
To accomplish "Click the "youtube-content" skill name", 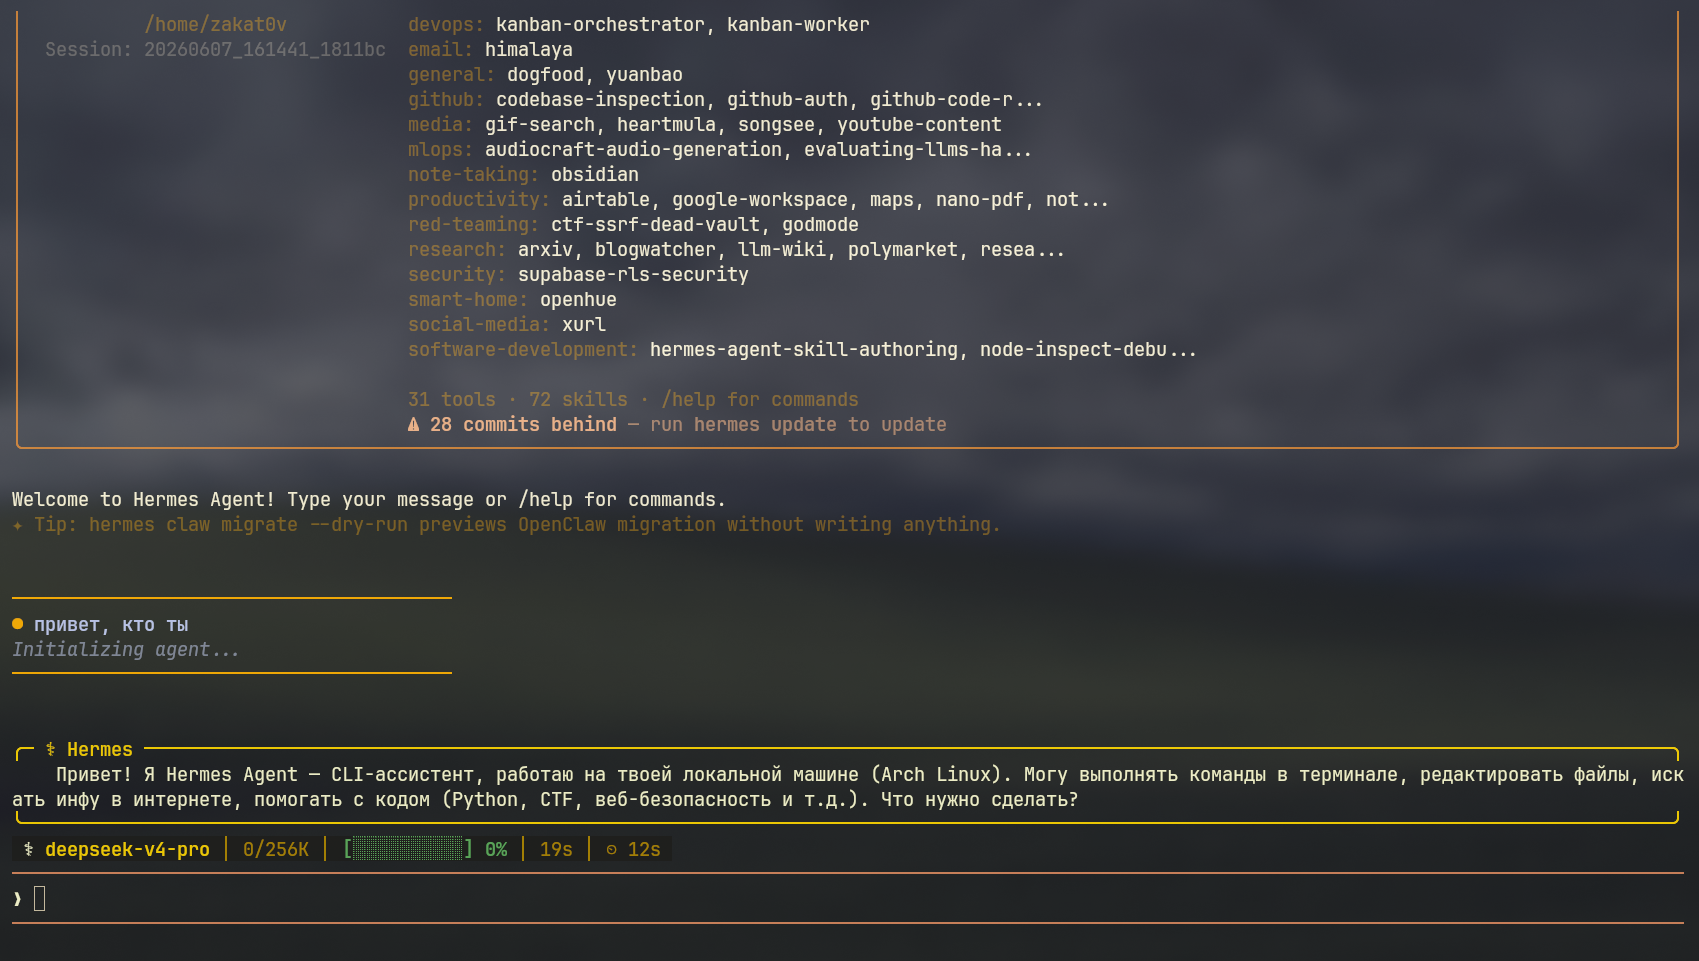I will click(x=919, y=125).
